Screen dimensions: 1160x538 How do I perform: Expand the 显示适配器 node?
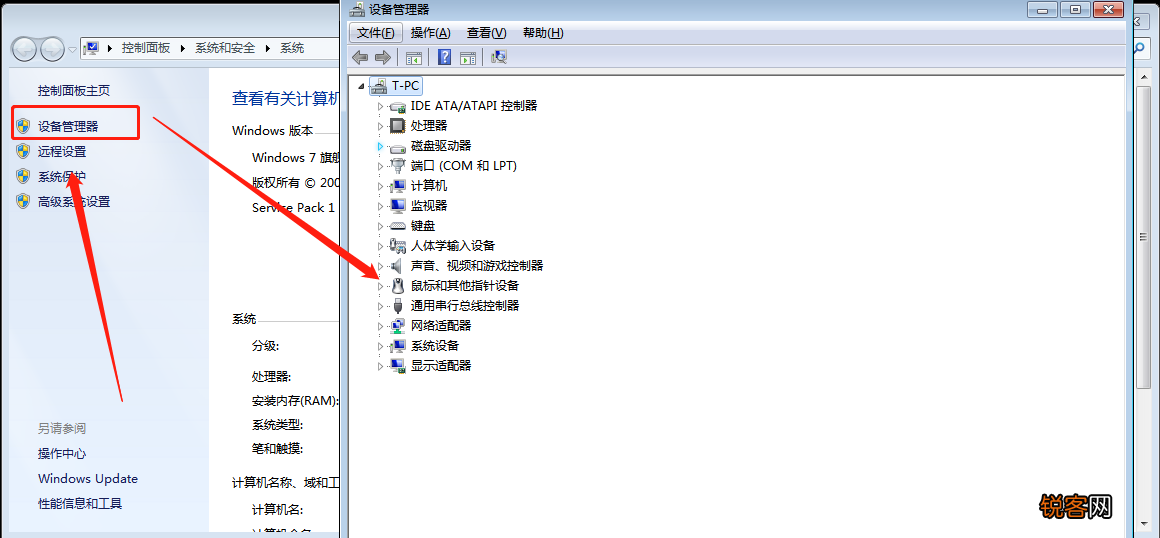click(380, 366)
